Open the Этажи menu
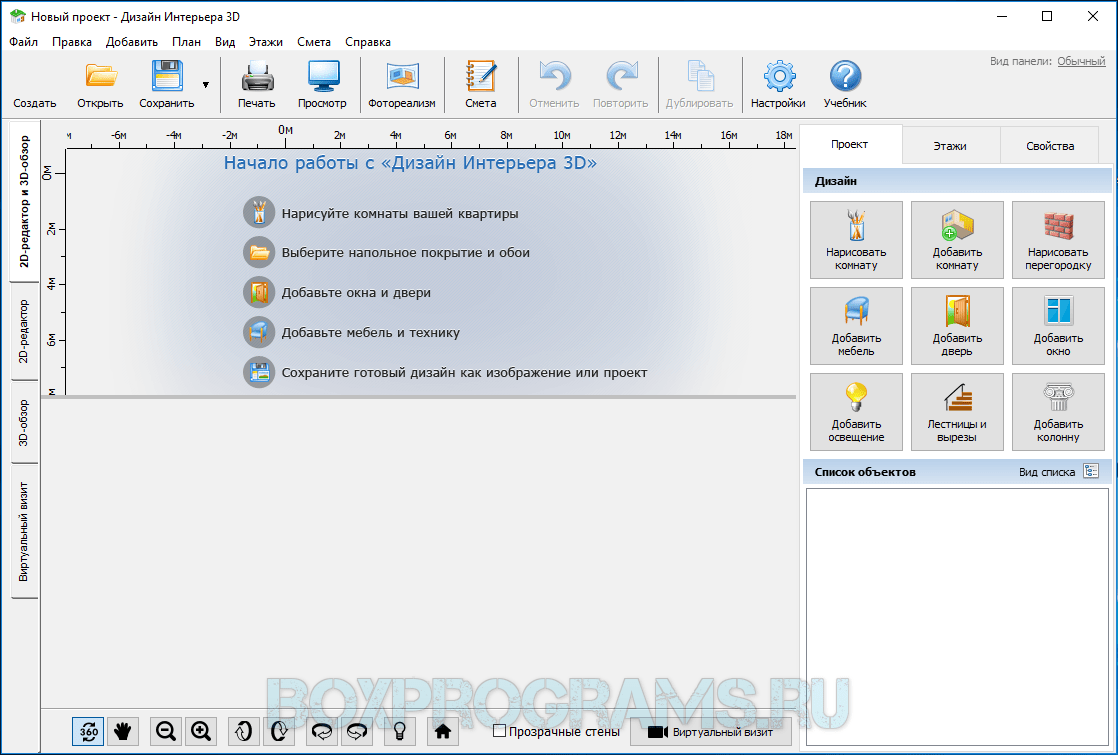Screen dimensions: 1118x755 pyautogui.click(x=266, y=42)
